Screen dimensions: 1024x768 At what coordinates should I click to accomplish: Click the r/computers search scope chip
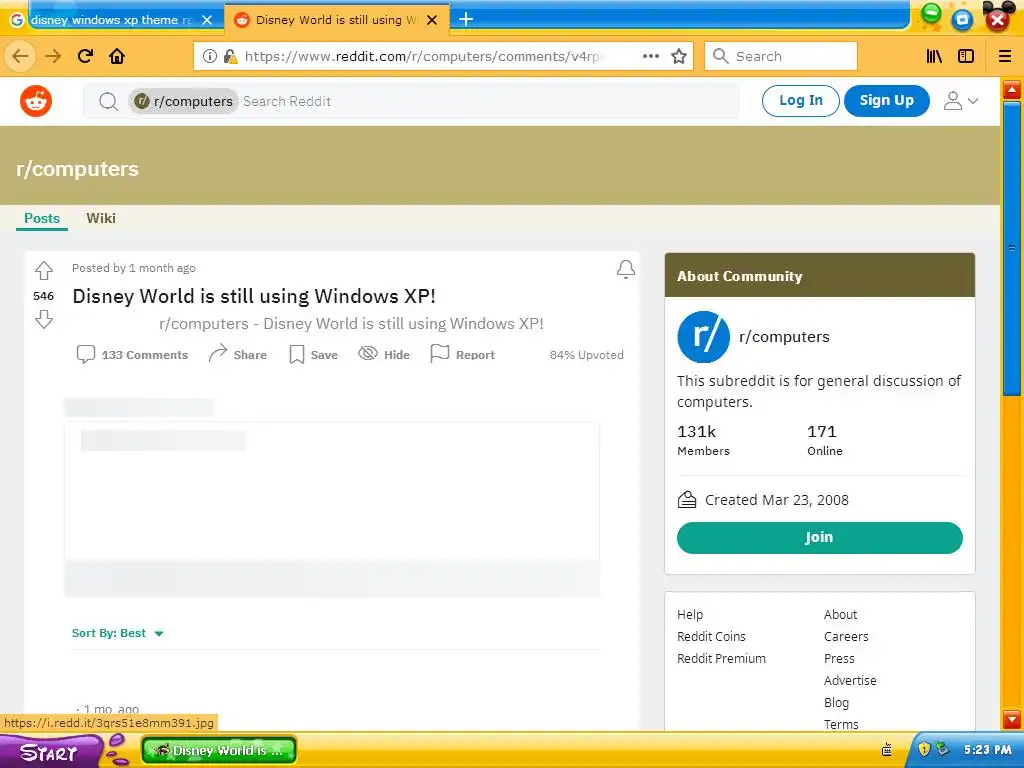[184, 101]
